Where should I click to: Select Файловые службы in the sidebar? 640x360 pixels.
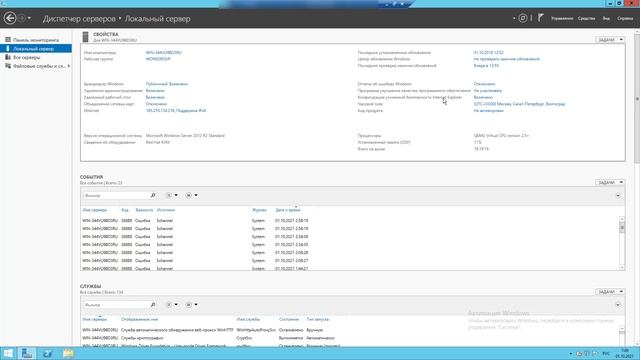tap(36, 66)
